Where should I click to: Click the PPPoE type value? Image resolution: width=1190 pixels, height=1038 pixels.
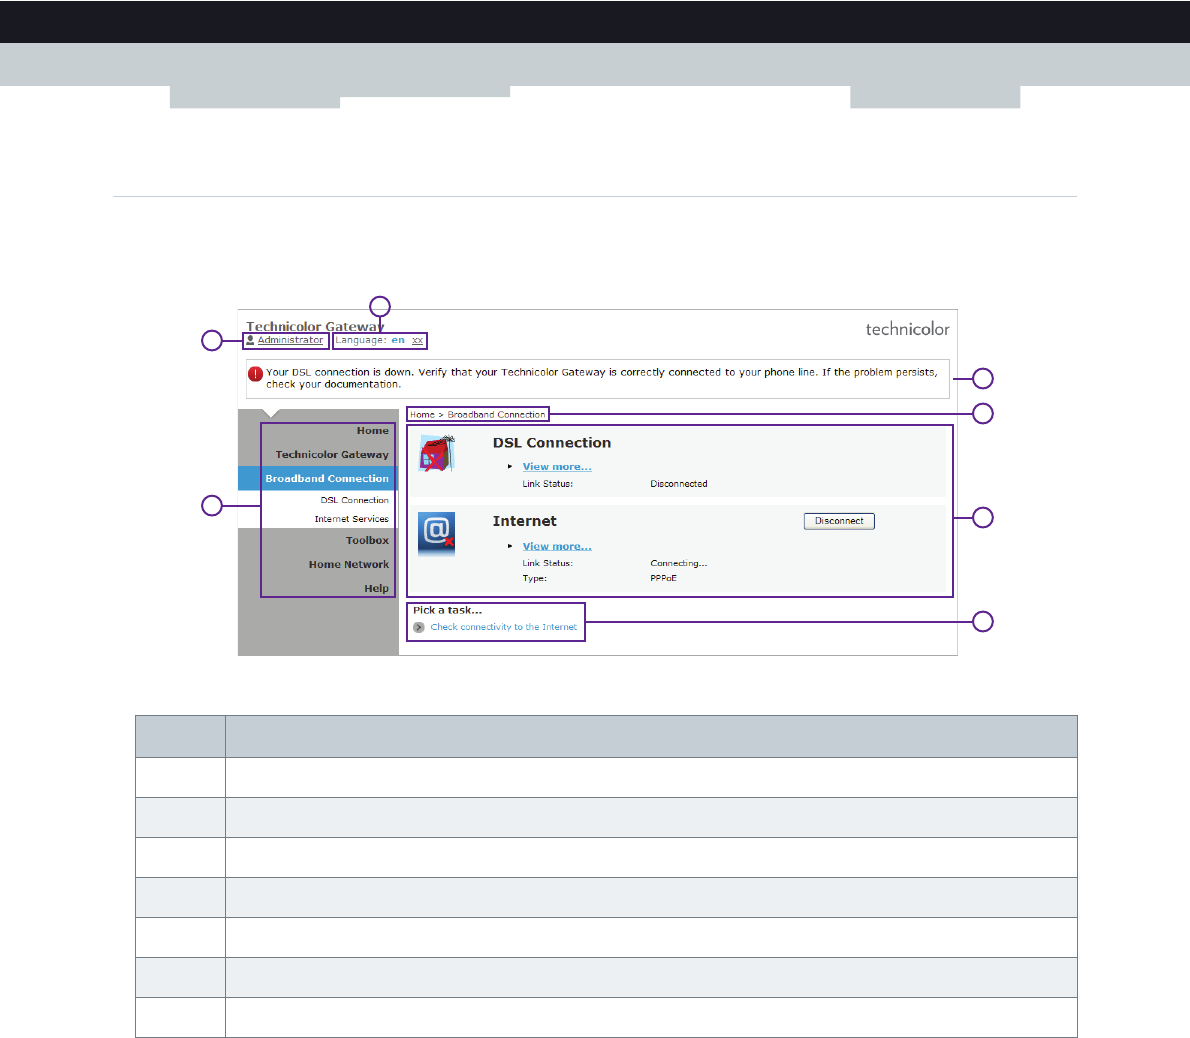pos(663,578)
